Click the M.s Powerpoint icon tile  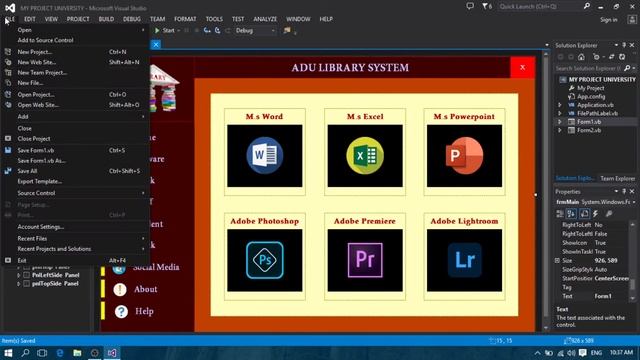pyautogui.click(x=464, y=156)
